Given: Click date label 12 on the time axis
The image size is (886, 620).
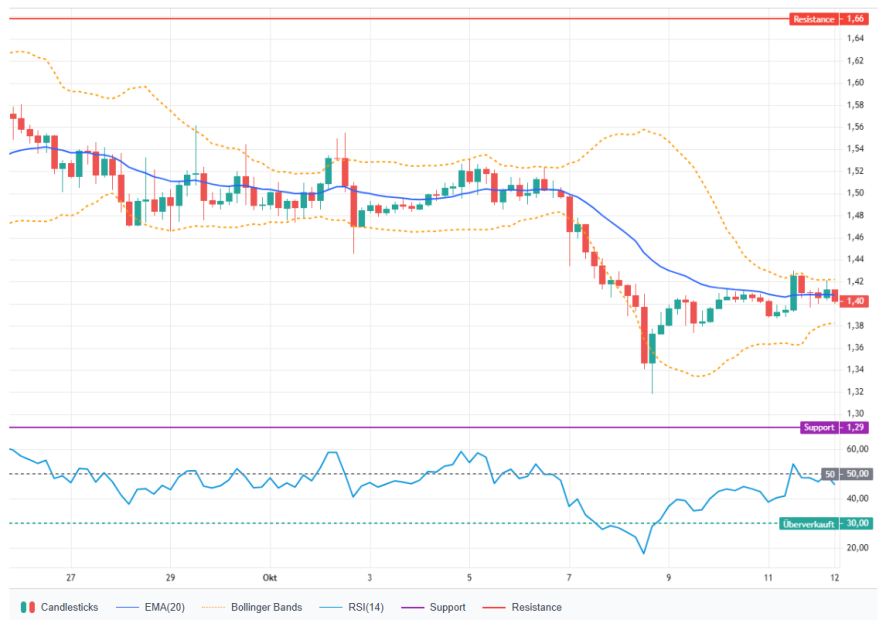Looking at the screenshot, I should pos(835,577).
